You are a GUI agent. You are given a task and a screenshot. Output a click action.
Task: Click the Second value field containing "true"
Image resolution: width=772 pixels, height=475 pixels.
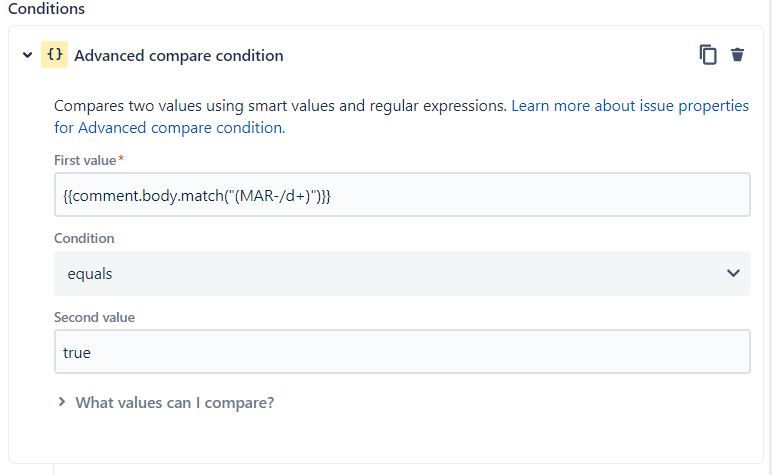pos(401,352)
